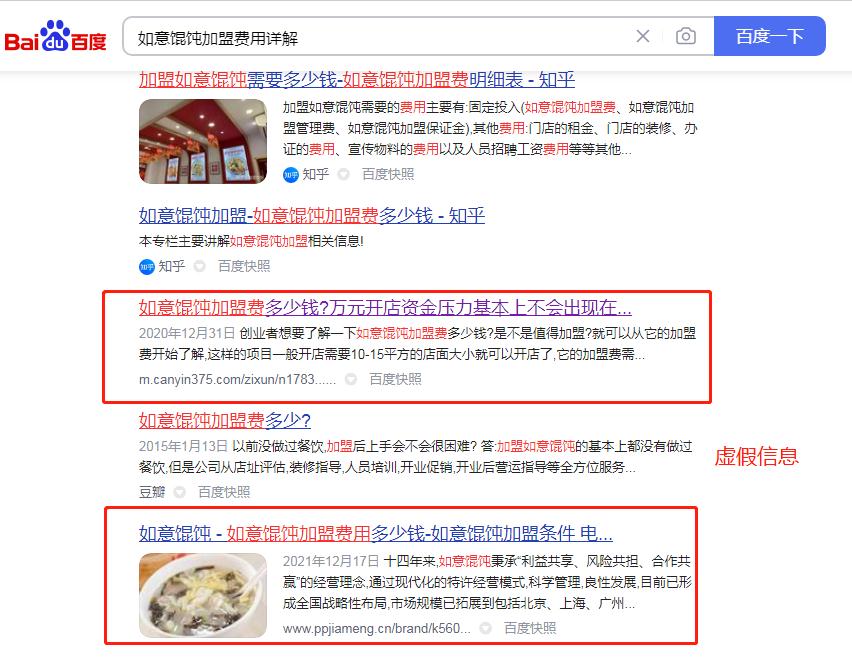The image size is (852, 658).
Task: Click the 知乎 source icon of first result
Action: pos(291,174)
